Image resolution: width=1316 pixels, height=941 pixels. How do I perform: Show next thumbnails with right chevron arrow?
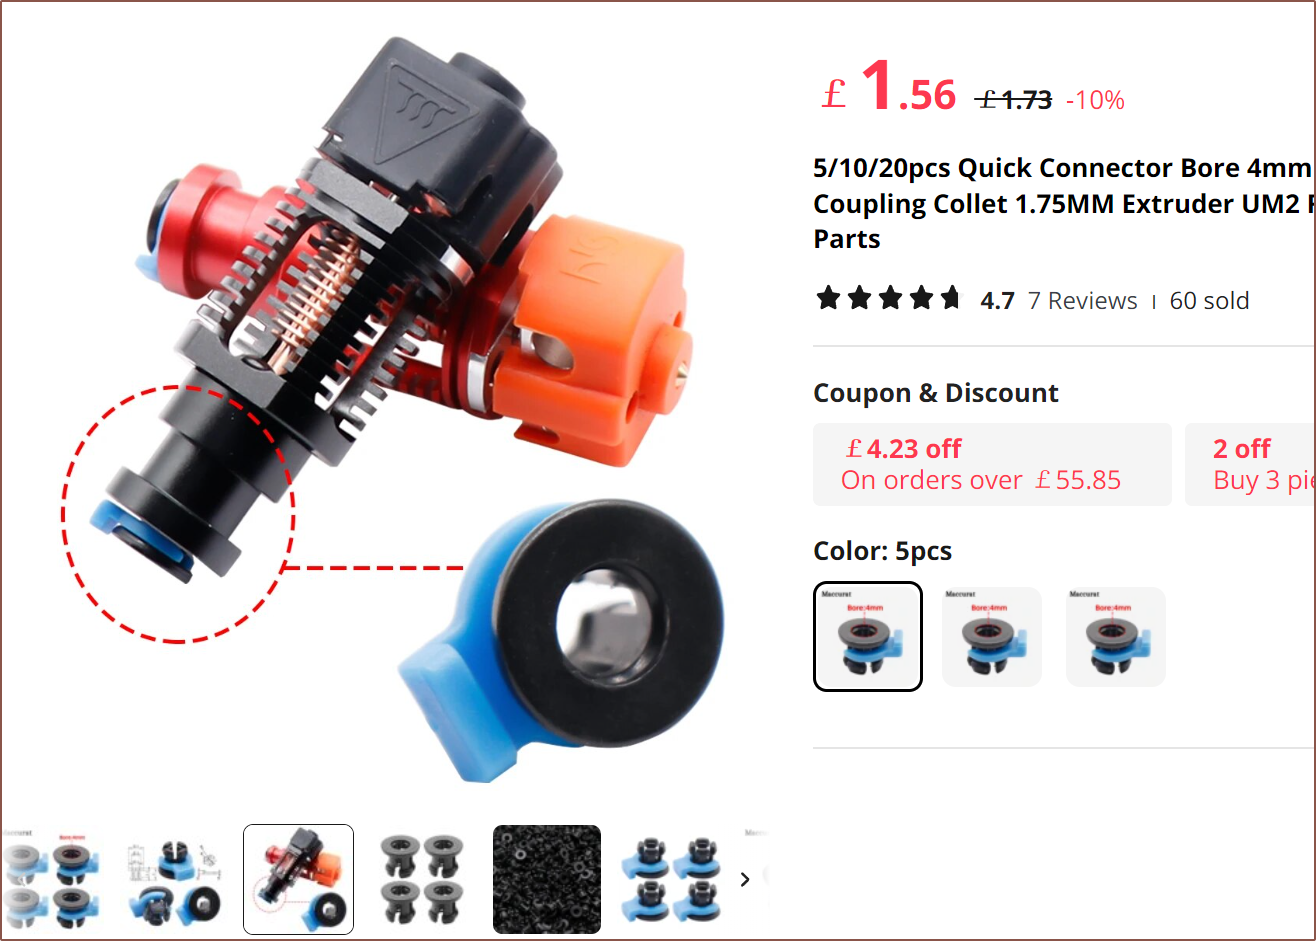coord(745,879)
